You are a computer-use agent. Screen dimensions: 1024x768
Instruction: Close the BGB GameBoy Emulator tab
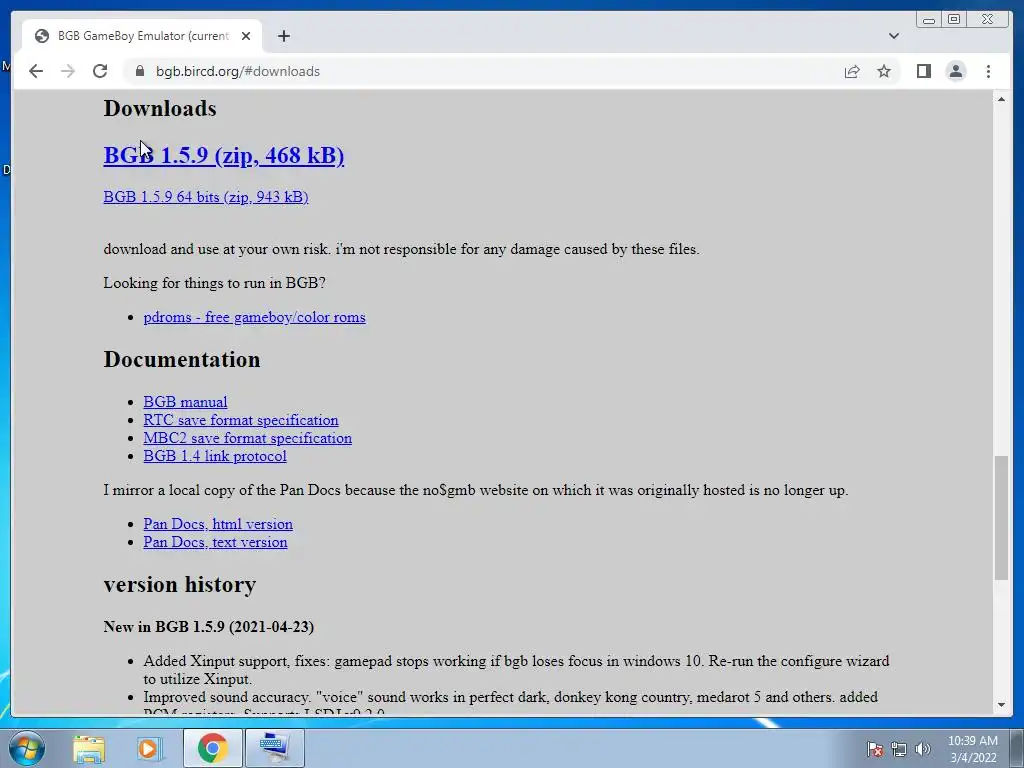(246, 36)
